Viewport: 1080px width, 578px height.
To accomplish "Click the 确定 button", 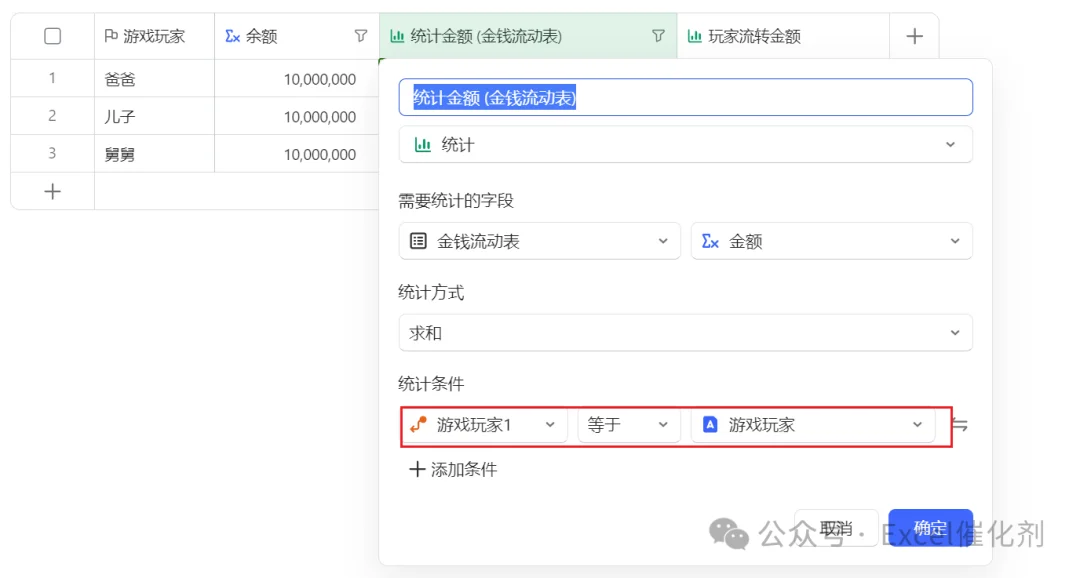I will (930, 528).
